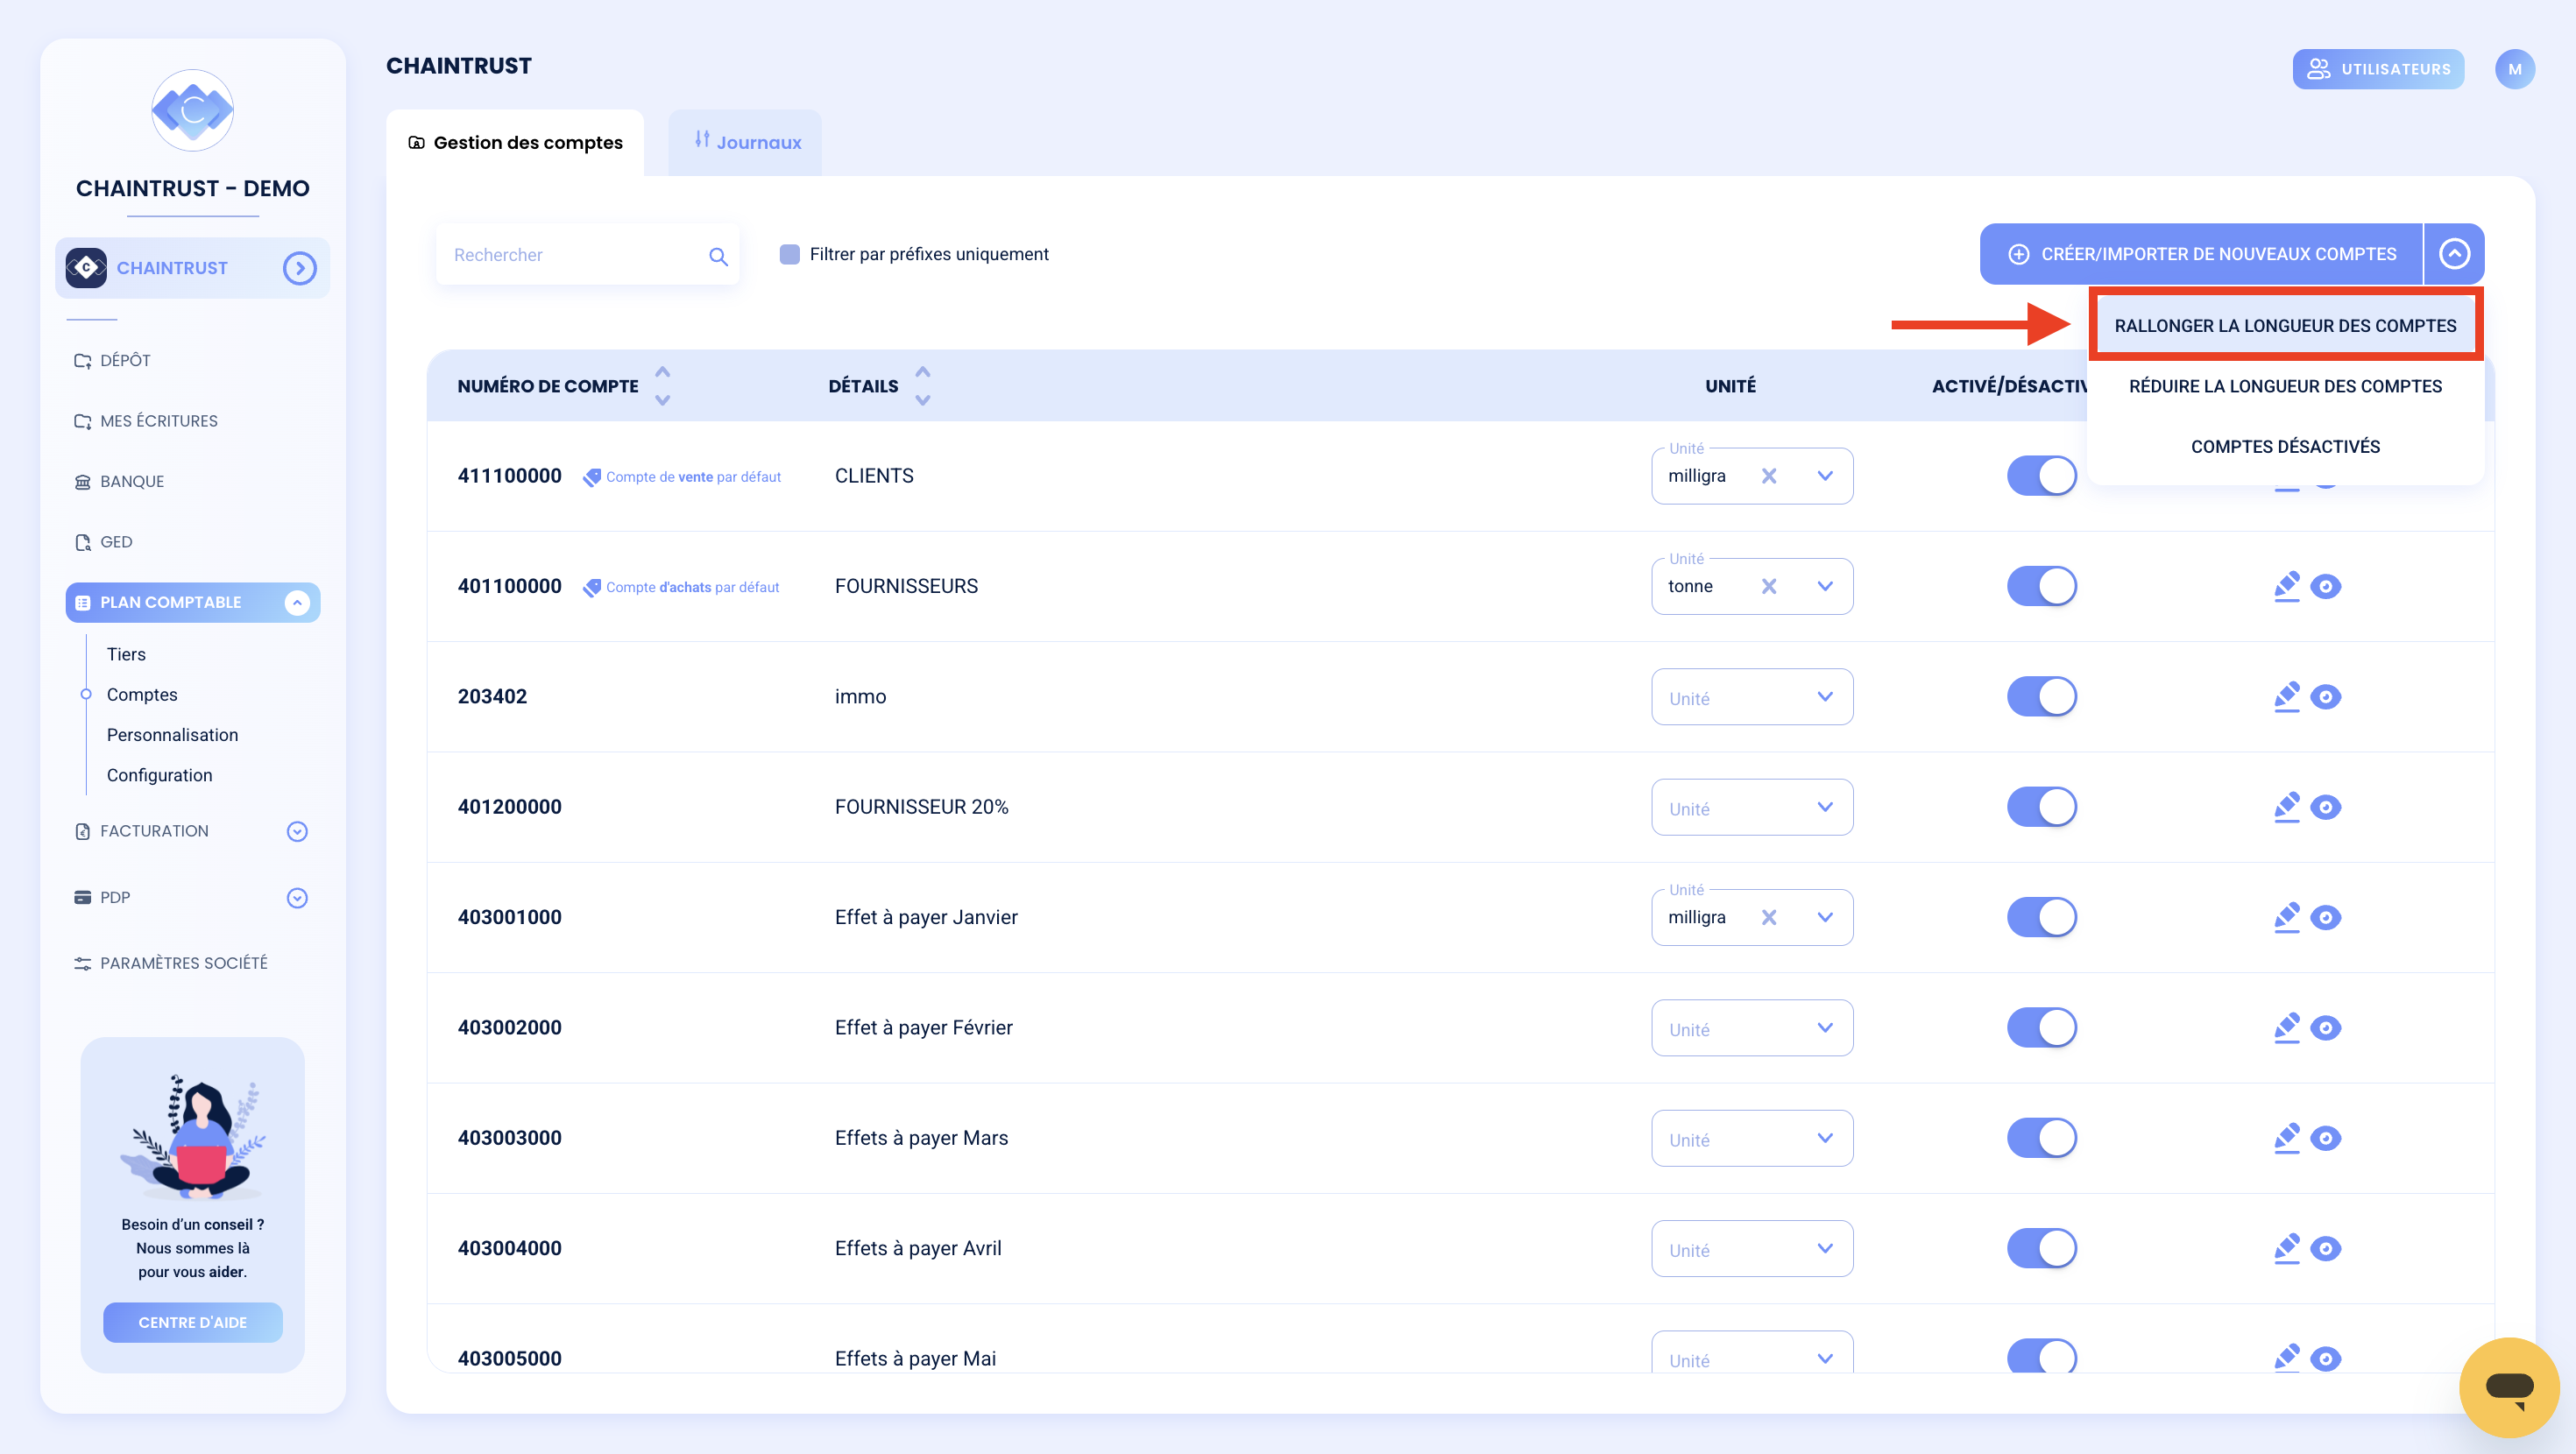Expand the Facturation submenu
Image resolution: width=2576 pixels, height=1454 pixels.
click(297, 831)
